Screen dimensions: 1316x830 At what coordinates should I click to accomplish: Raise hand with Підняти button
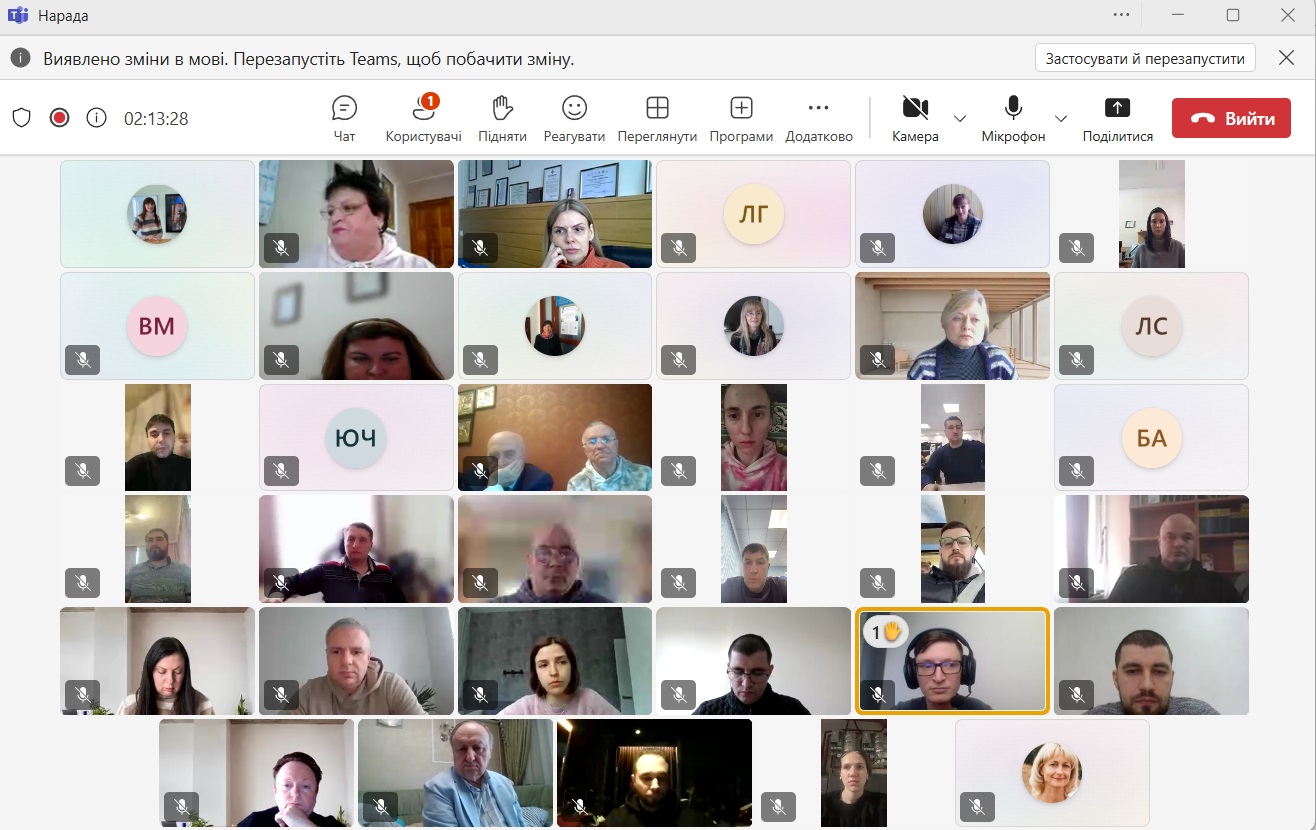[x=502, y=118]
